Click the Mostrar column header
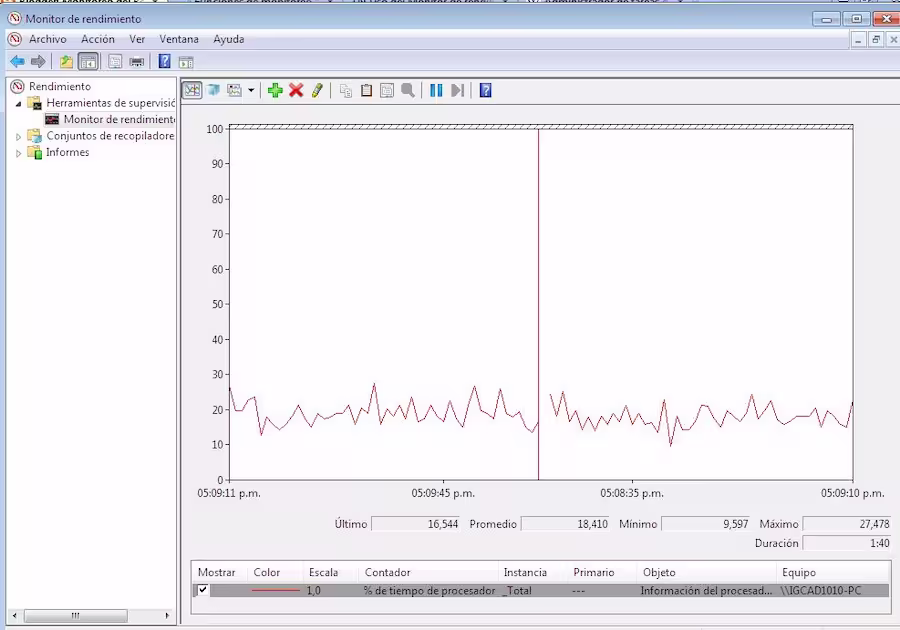 216,572
